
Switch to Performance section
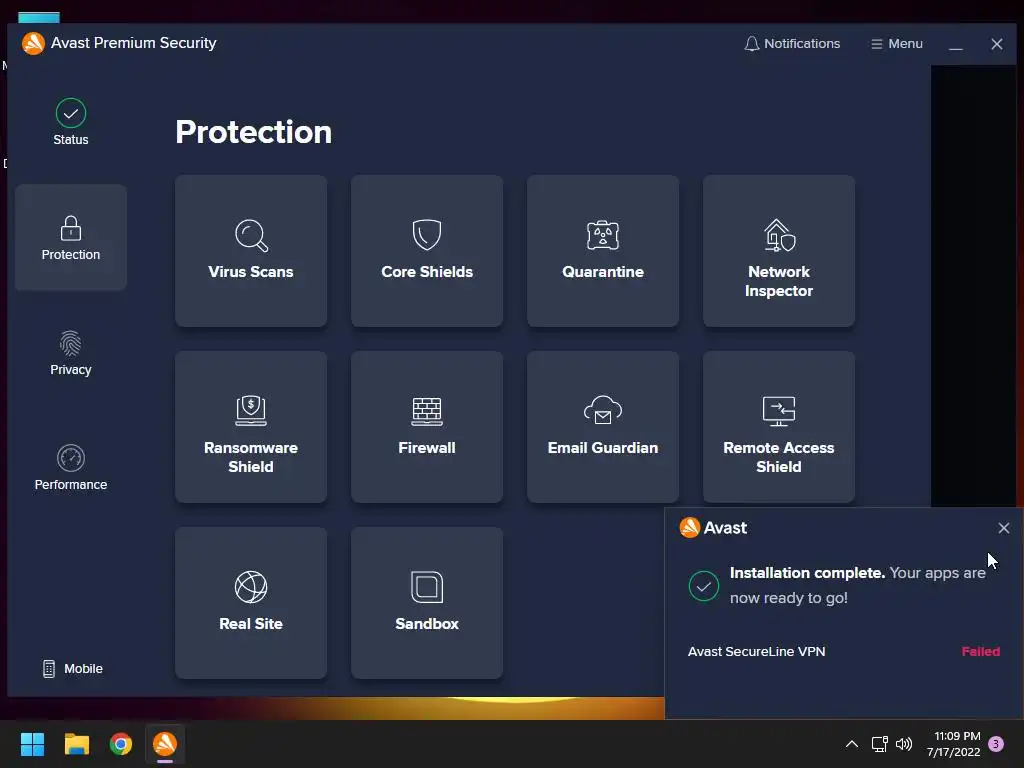[x=71, y=468]
